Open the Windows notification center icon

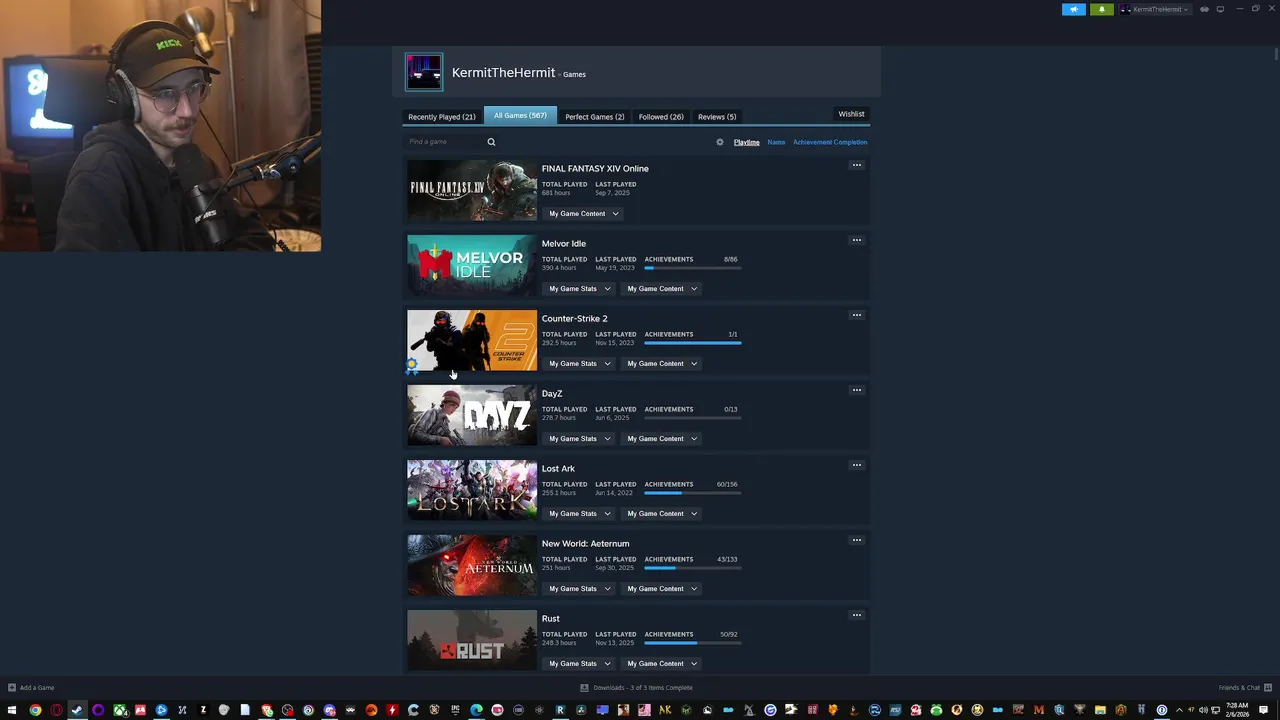click(x=1263, y=710)
